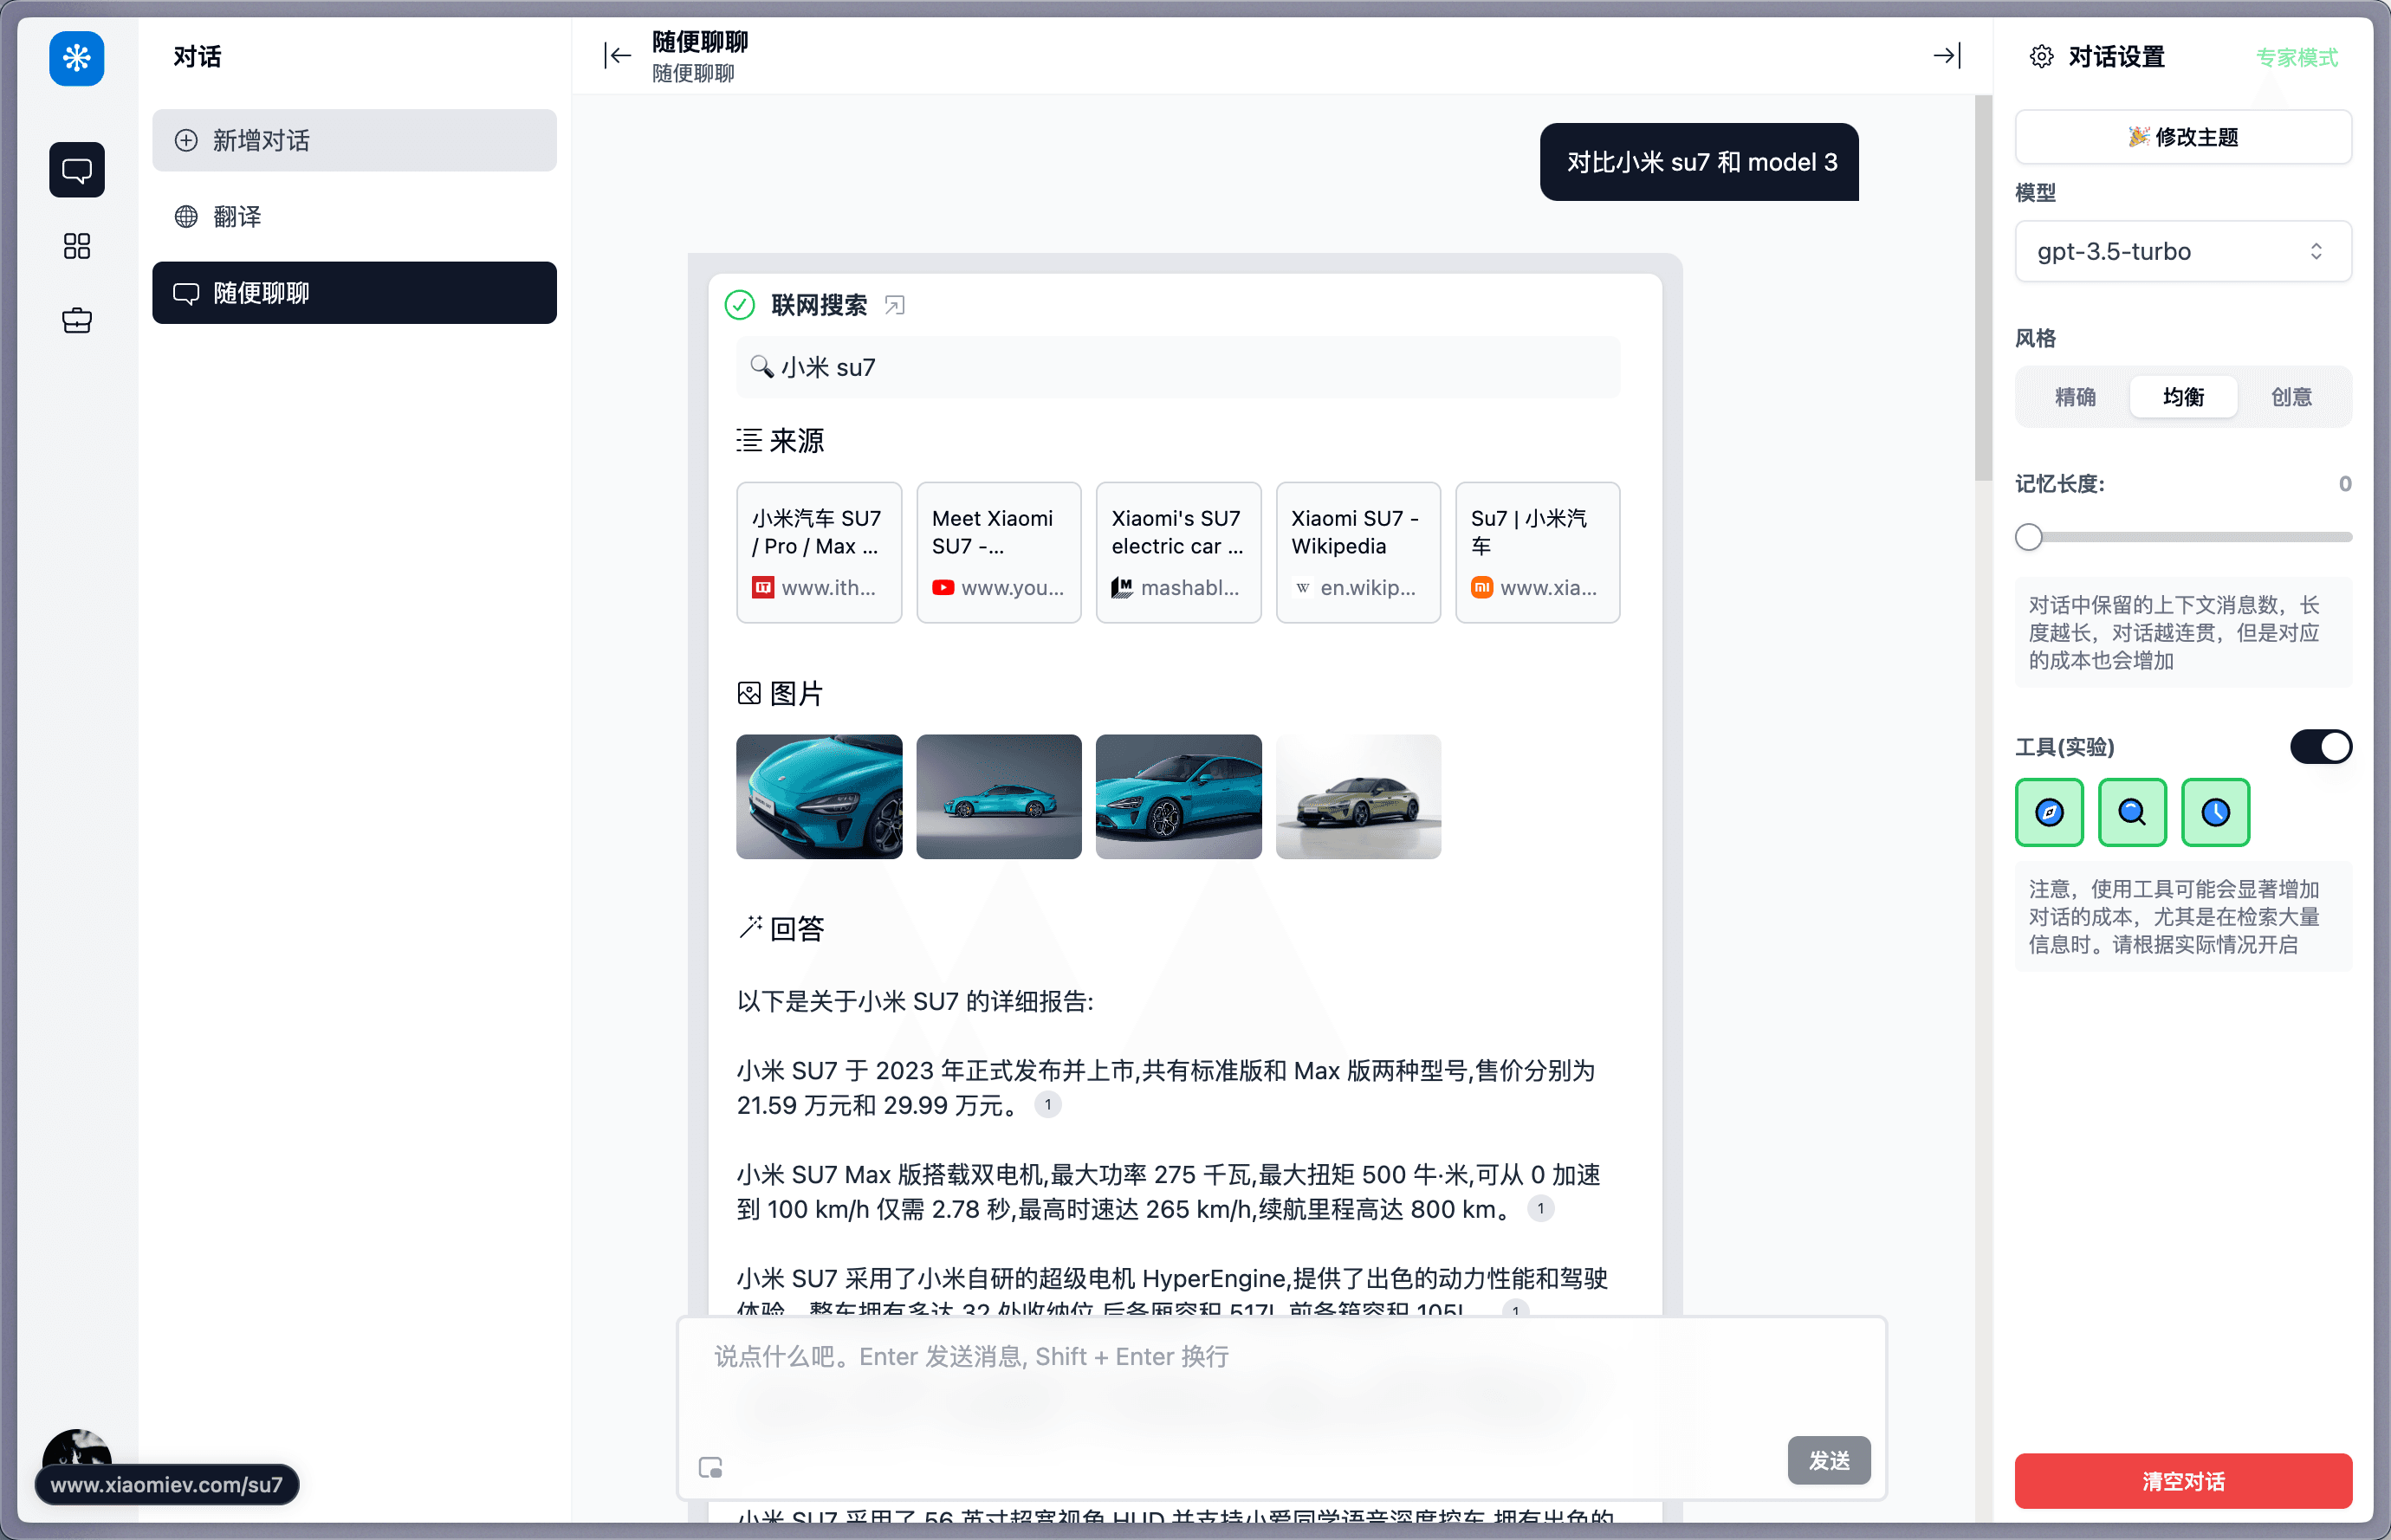
Task: Click the 以下是关于小米 SU7 的详细报告 line
Action: tap(915, 1001)
